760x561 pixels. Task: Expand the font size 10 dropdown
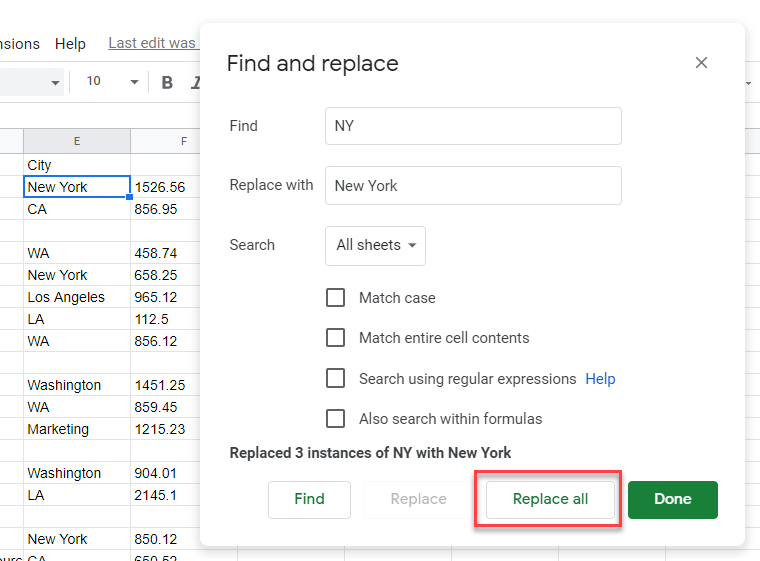pos(134,82)
